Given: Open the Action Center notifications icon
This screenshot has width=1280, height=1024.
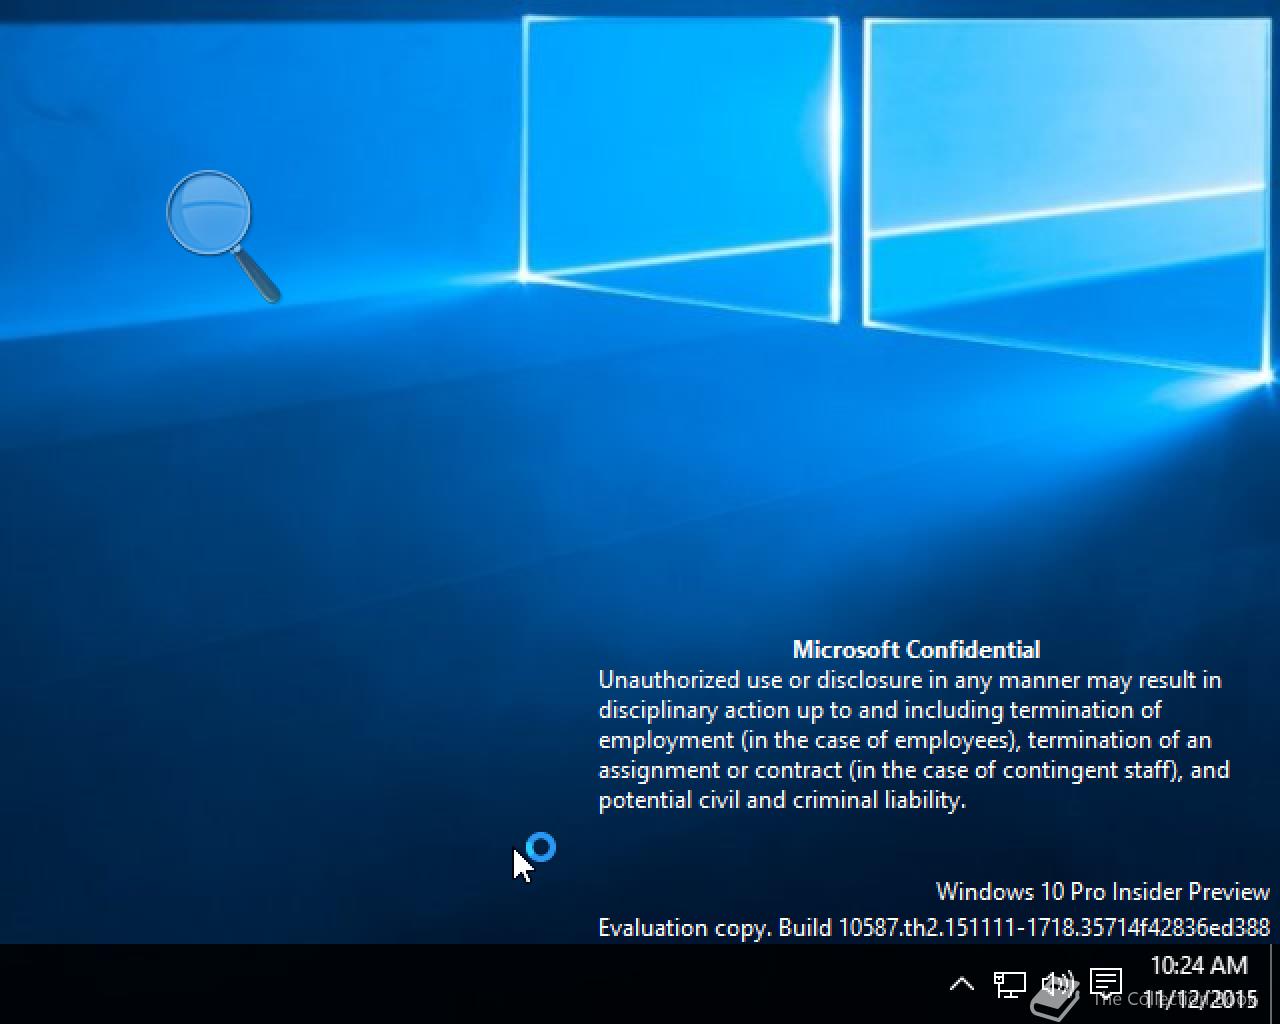Looking at the screenshot, I should pos(1105,983).
